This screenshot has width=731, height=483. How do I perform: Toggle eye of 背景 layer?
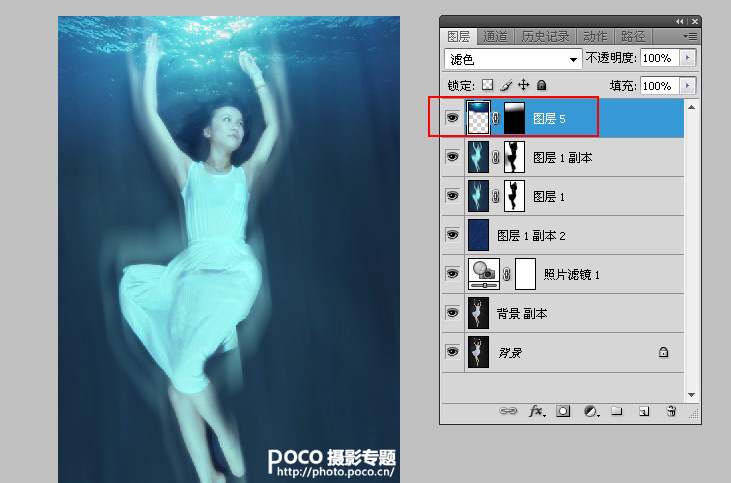(452, 352)
